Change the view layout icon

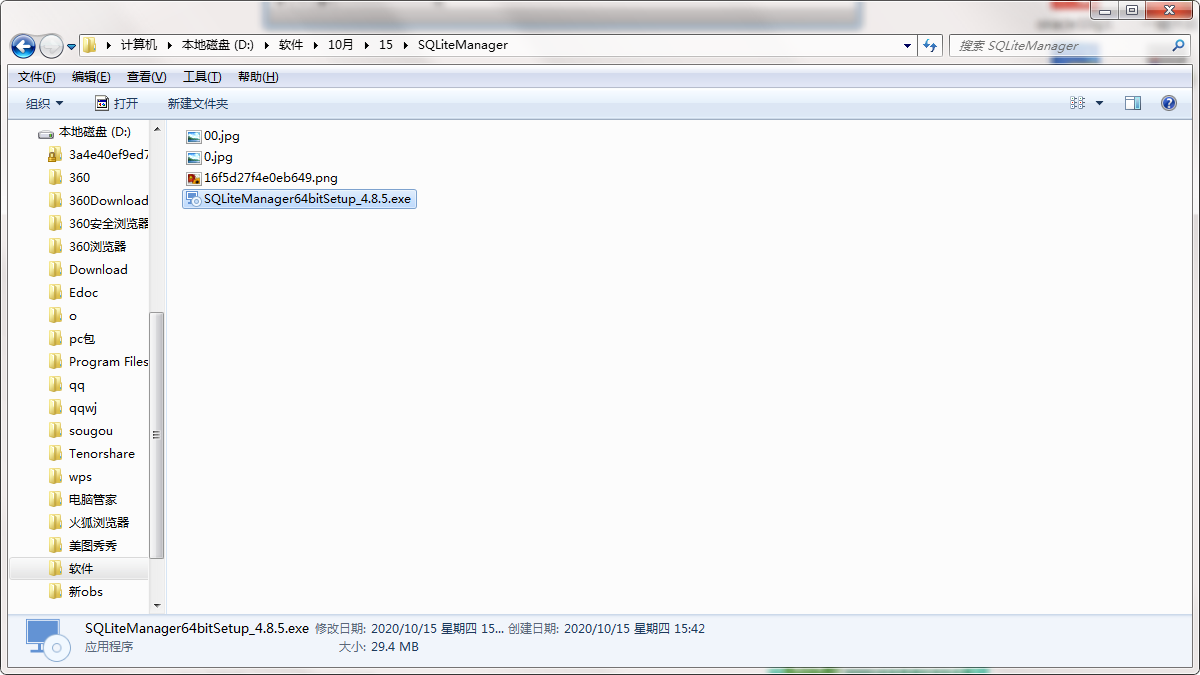click(1078, 103)
